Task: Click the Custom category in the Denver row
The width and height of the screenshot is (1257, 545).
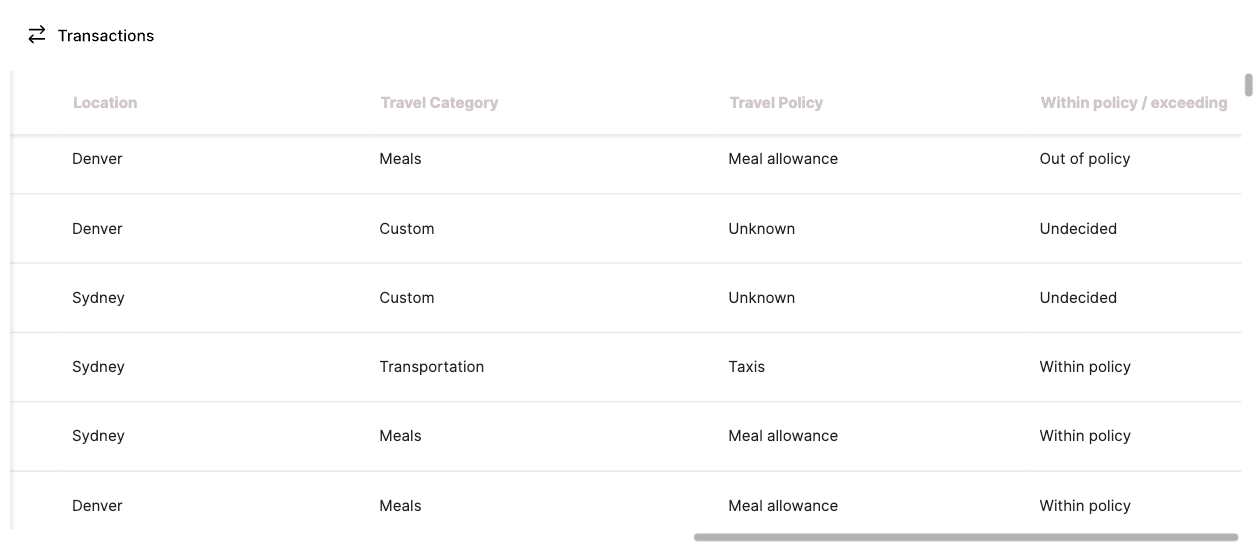Action: point(407,229)
